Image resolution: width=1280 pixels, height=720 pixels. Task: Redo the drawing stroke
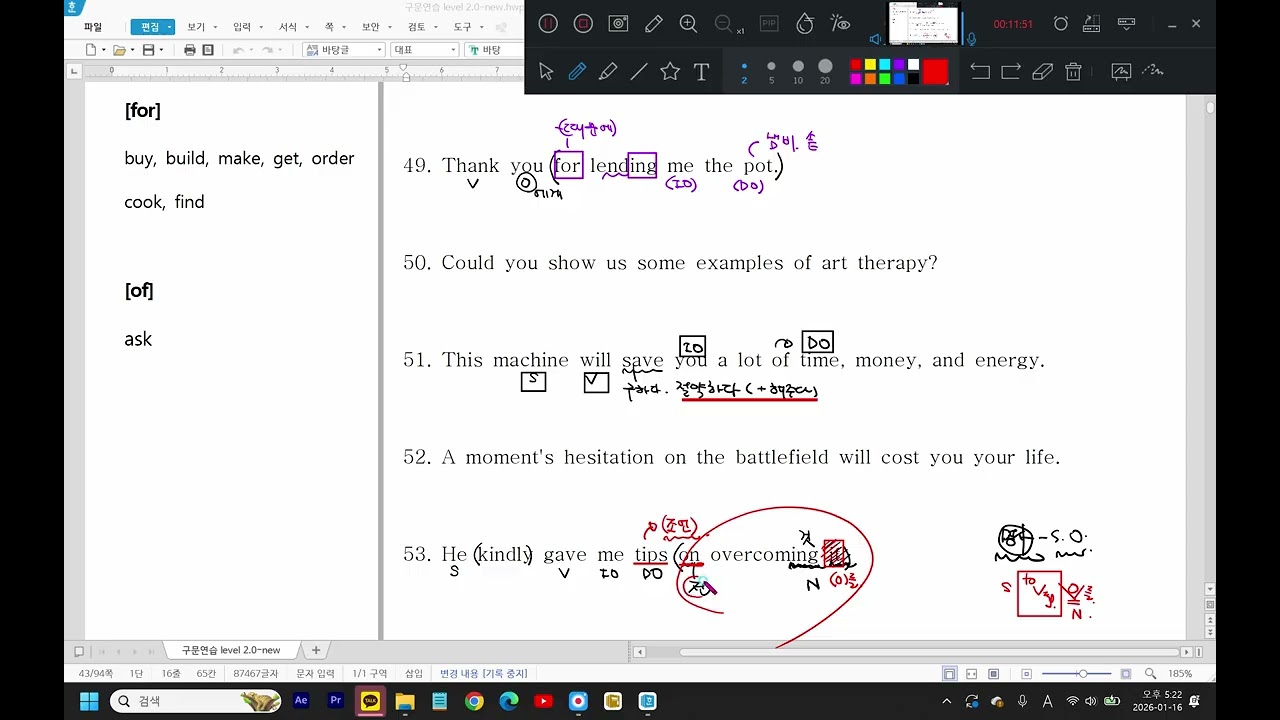pyautogui.click(x=1011, y=71)
